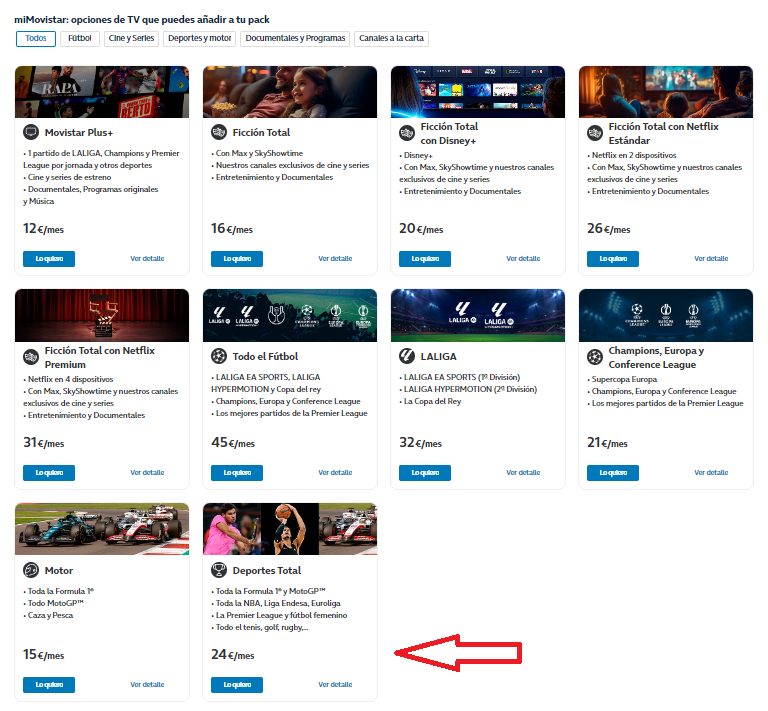Click the steering wheel icon beside Motor
This screenshot has height=711, width=768.
tap(31, 570)
